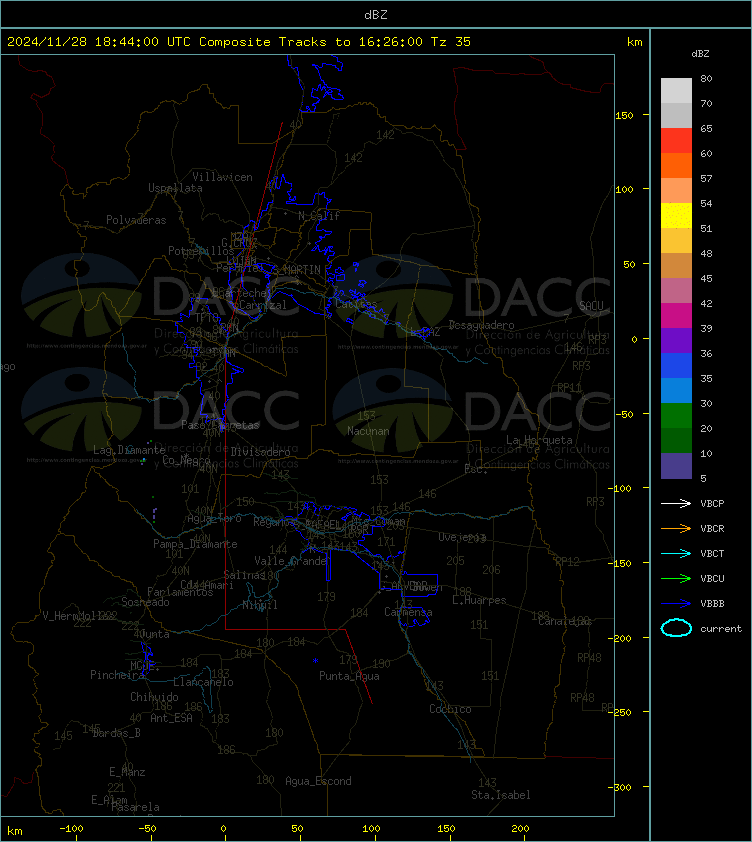Click the small blue star marker near Punta_Agua

(x=315, y=660)
